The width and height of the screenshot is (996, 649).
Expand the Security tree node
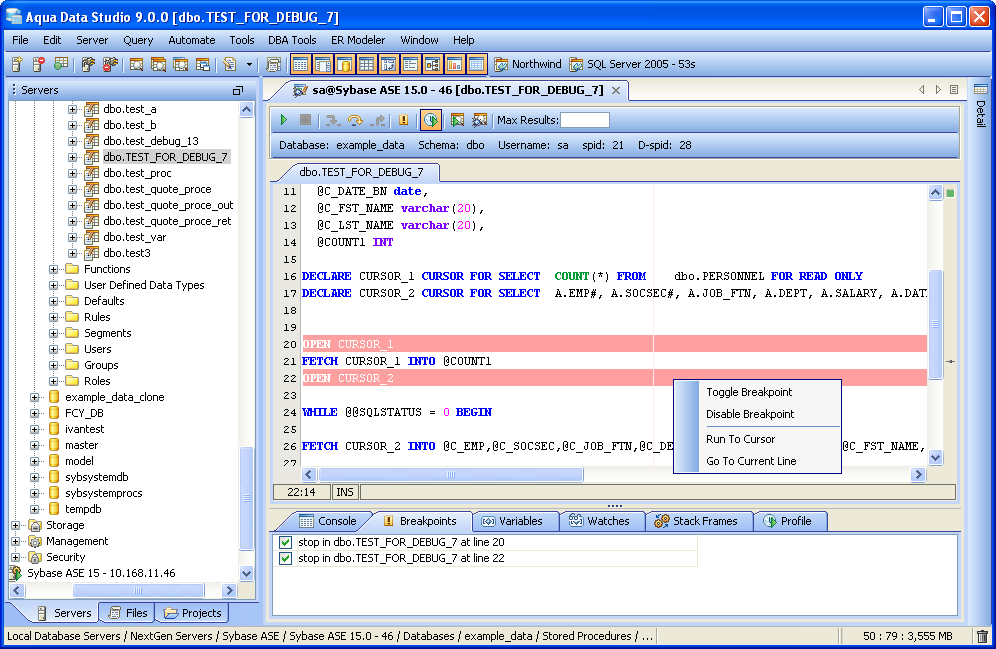16,557
